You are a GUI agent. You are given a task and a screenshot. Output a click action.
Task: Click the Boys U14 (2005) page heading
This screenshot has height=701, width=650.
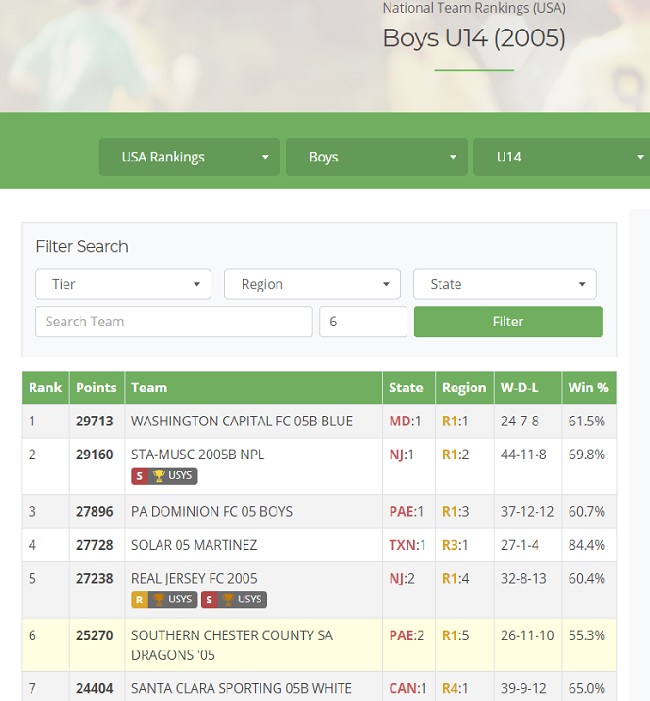(474, 38)
